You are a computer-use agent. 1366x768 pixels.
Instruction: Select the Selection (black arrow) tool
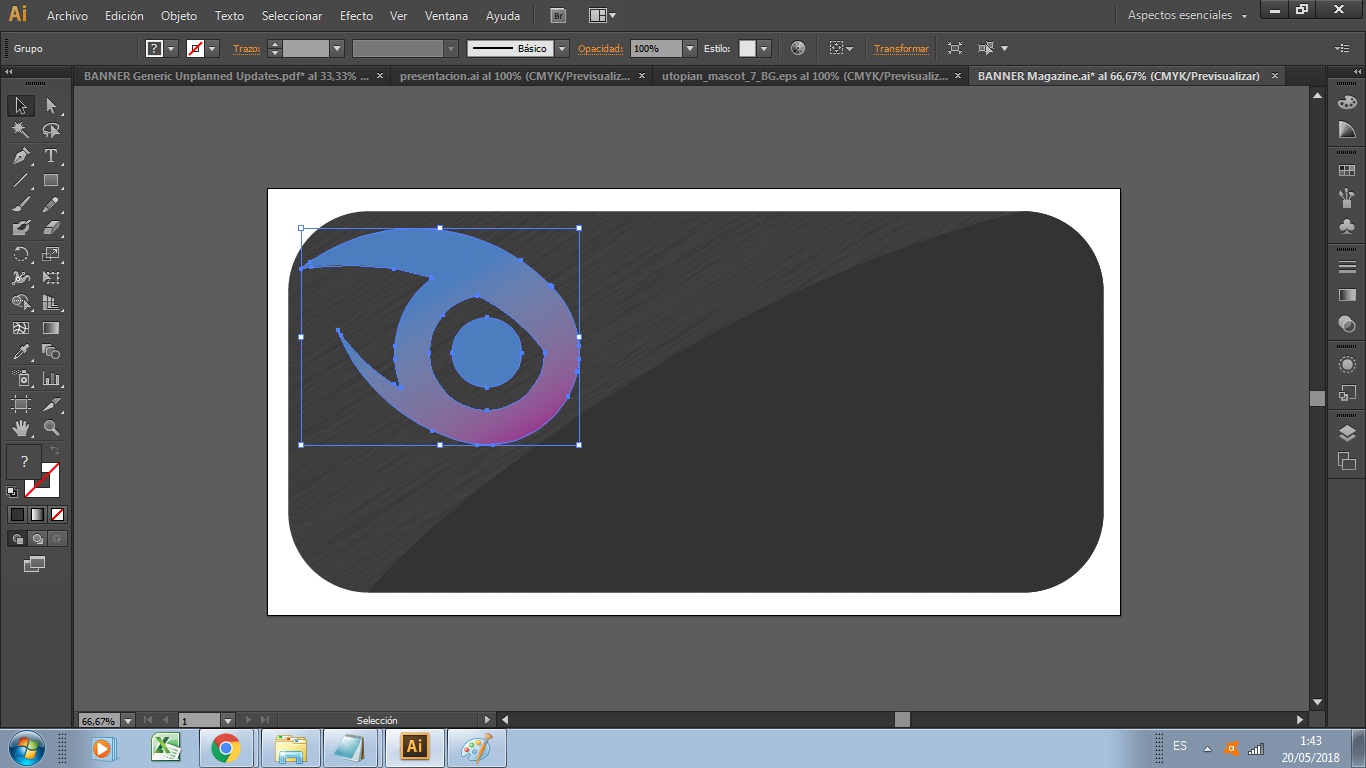tap(21, 106)
